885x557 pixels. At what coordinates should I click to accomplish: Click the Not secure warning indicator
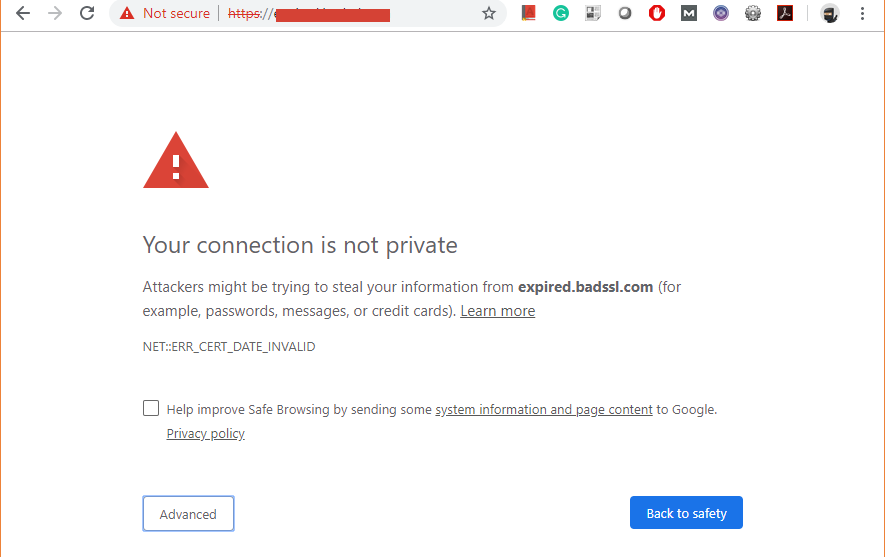tap(165, 14)
